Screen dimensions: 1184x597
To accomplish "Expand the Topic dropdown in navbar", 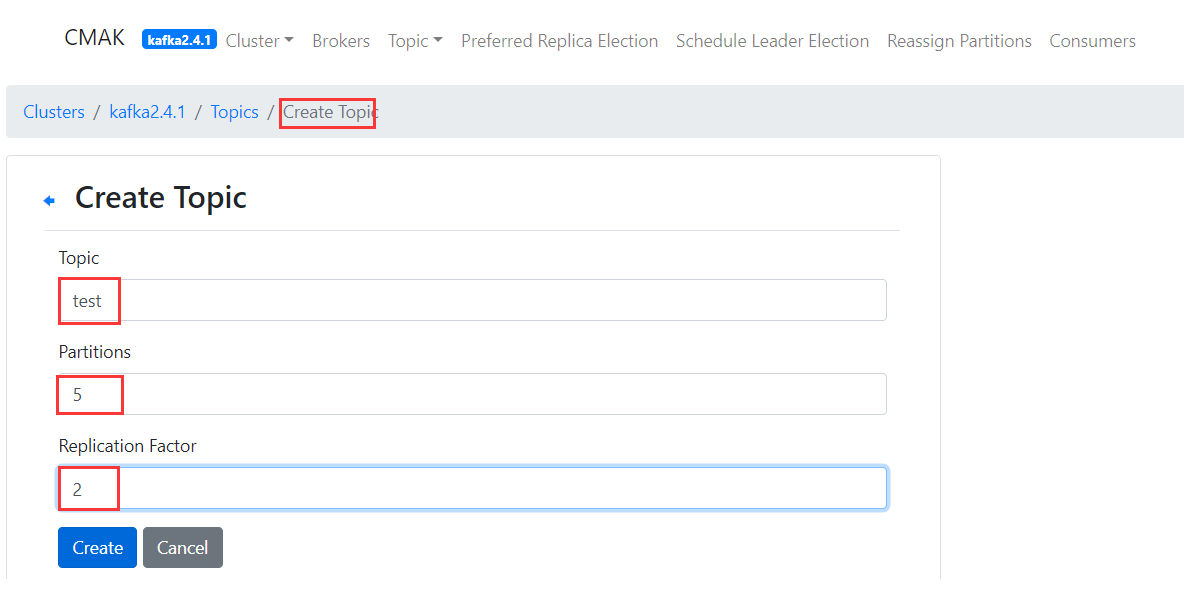I will pyautogui.click(x=415, y=41).
